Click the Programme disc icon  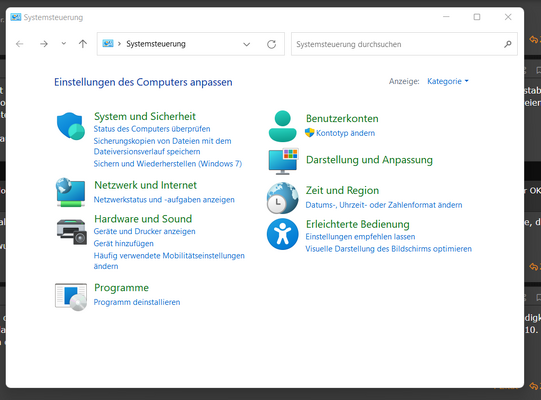(x=71, y=297)
